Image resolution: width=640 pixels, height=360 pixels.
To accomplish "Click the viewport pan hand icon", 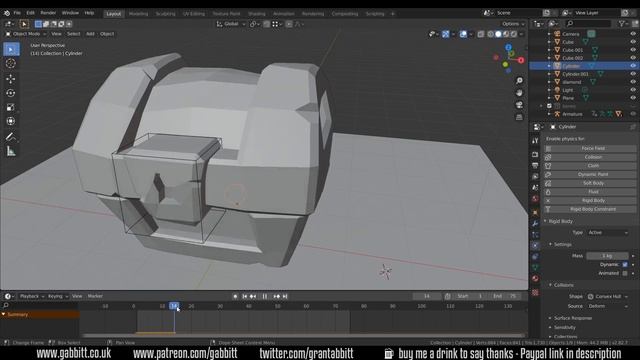I will 519,93.
